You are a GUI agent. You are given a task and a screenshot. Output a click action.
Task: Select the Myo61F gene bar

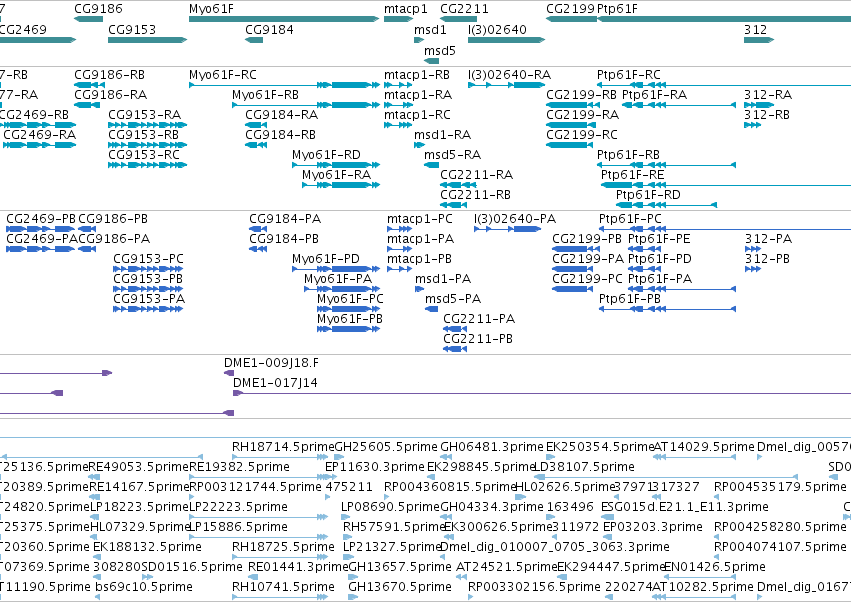284,19
